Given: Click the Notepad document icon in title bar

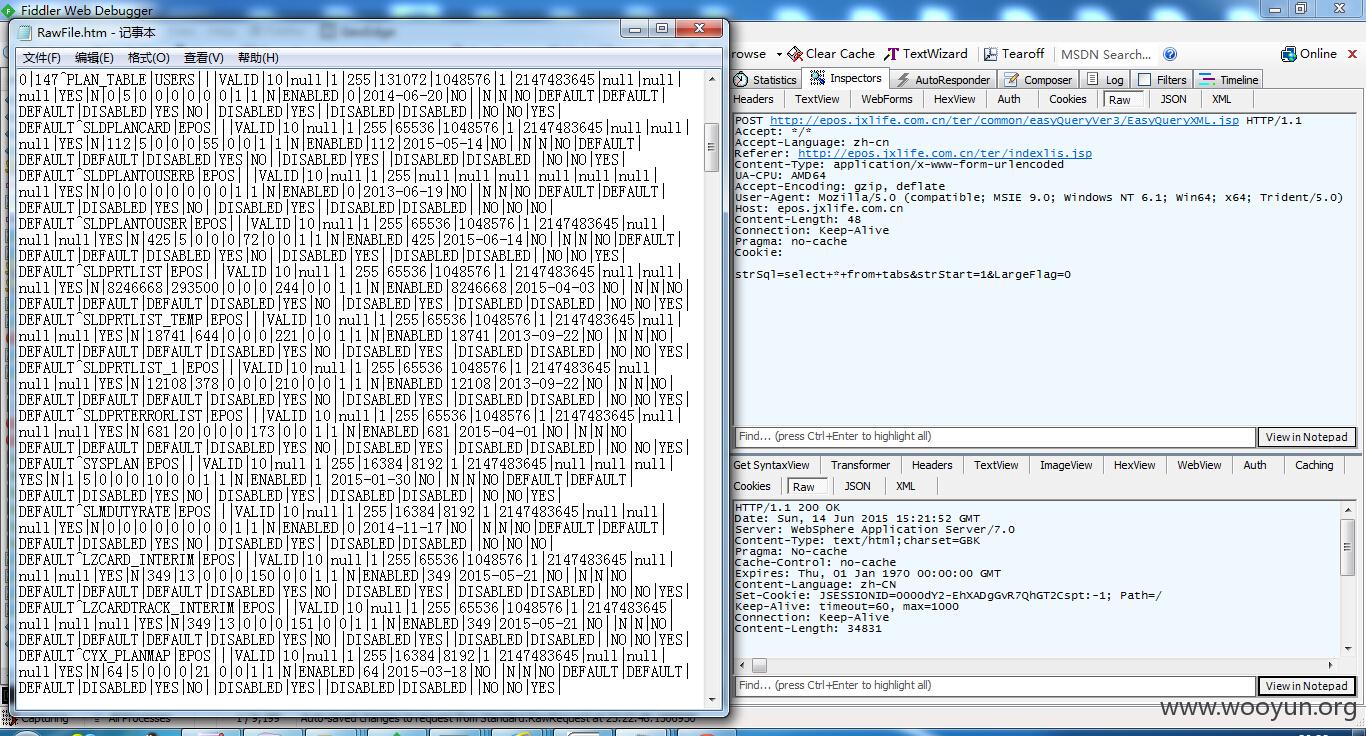Looking at the screenshot, I should (24, 31).
